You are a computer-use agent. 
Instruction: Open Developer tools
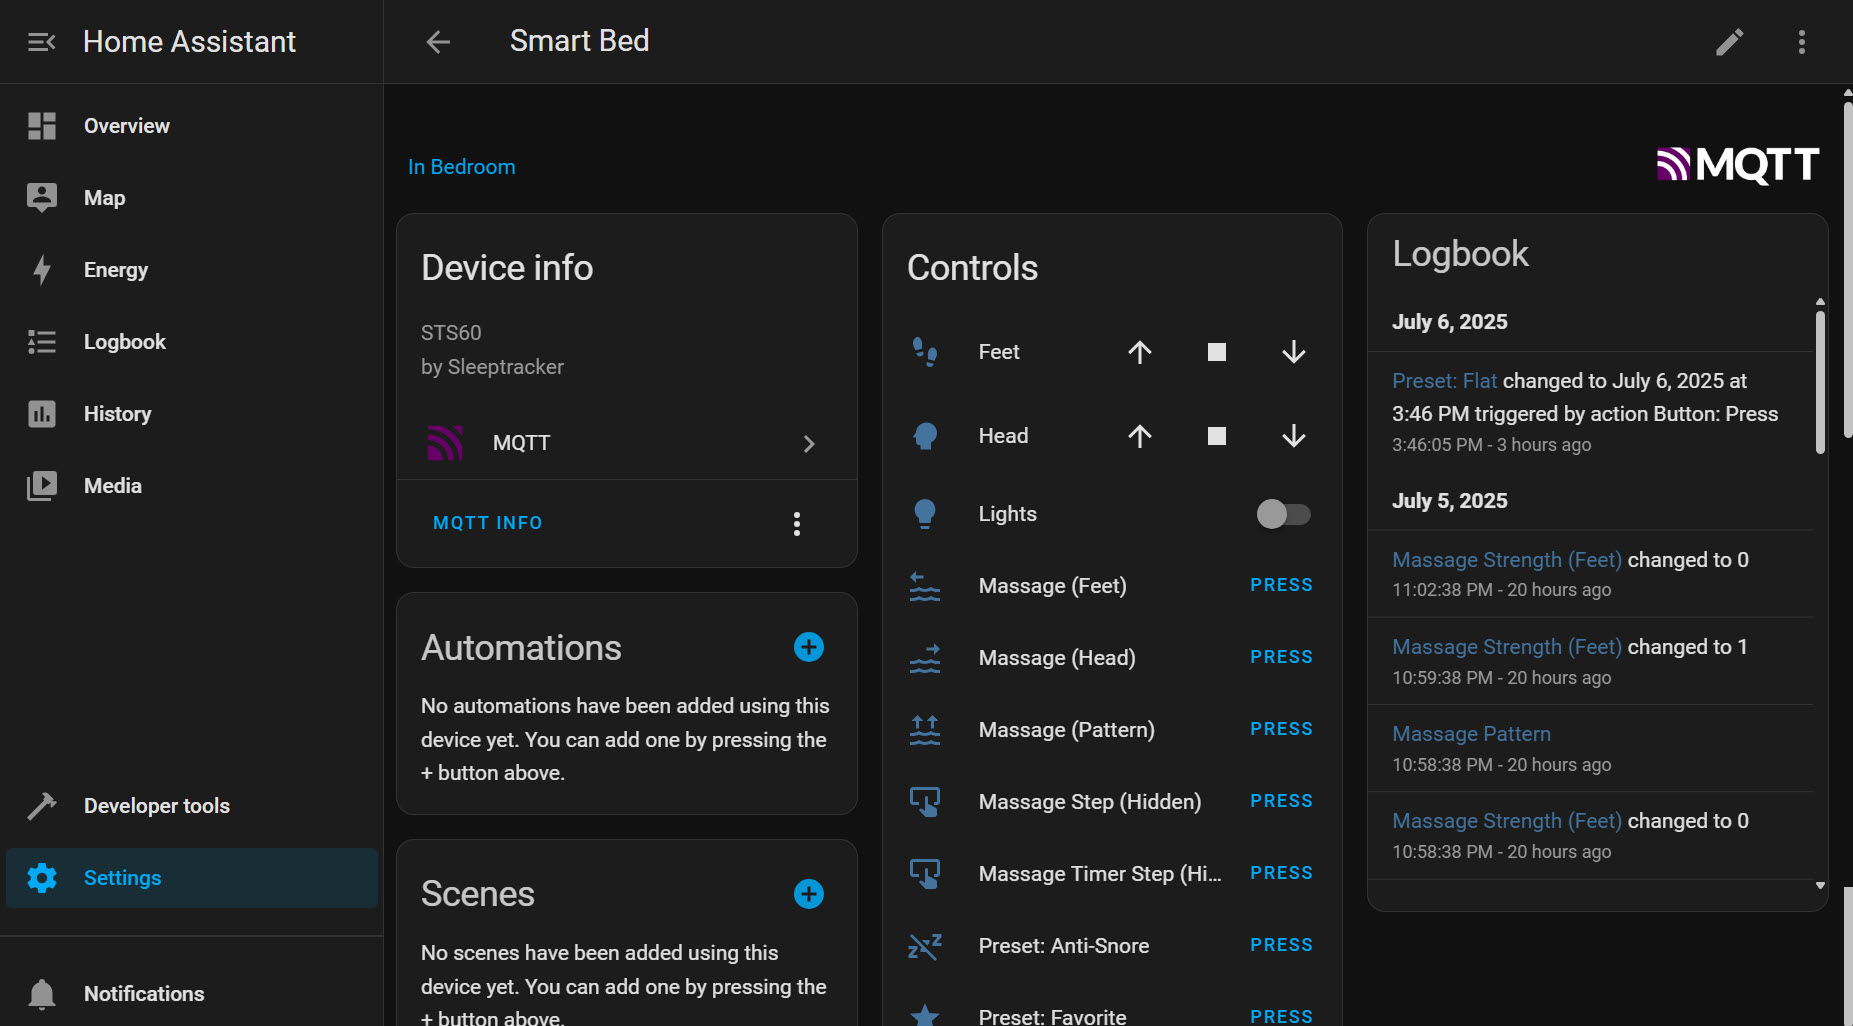click(x=191, y=806)
